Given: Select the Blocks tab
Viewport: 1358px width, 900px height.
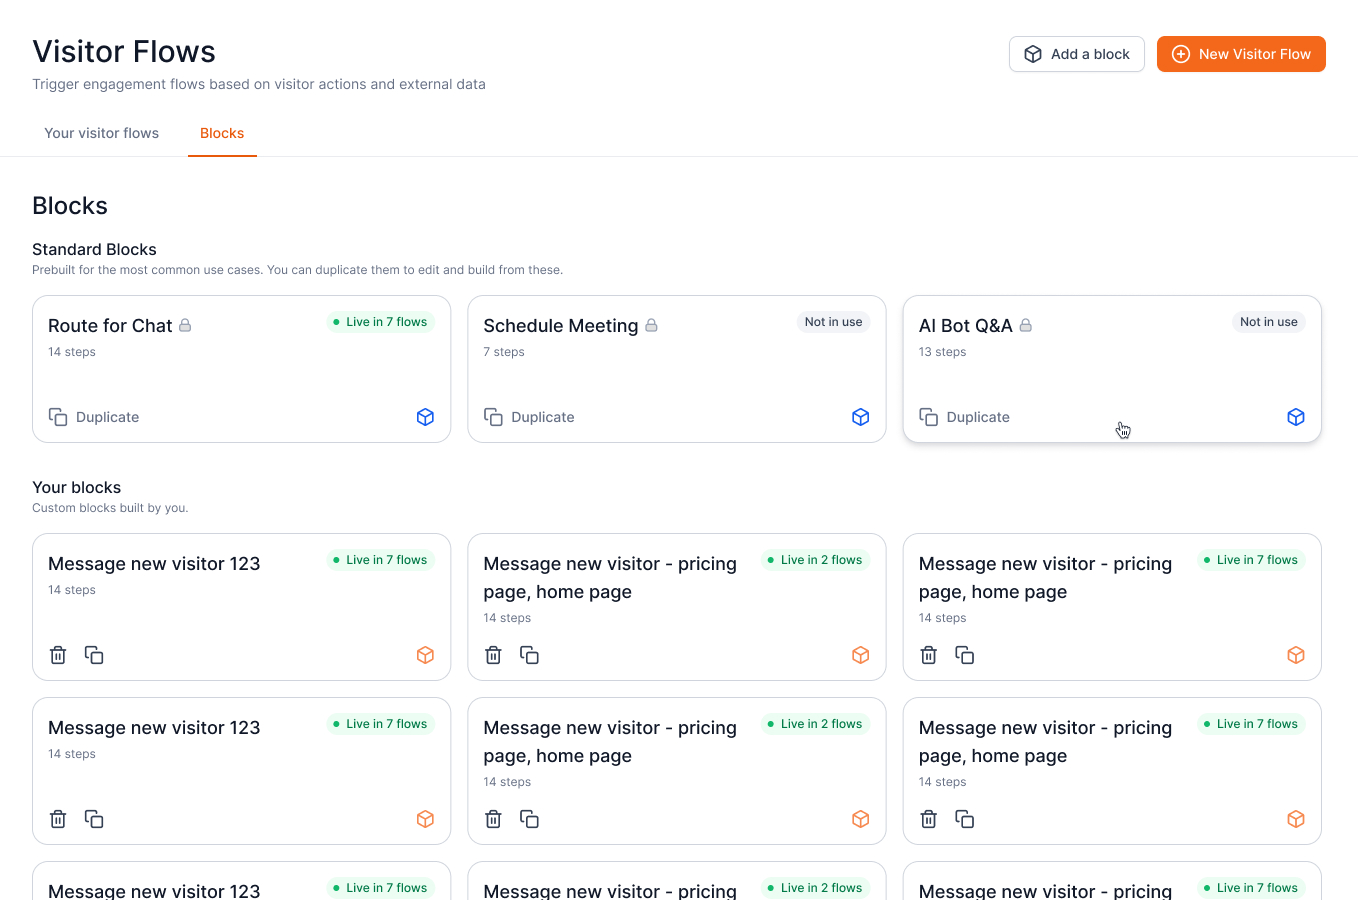Looking at the screenshot, I should (x=222, y=133).
